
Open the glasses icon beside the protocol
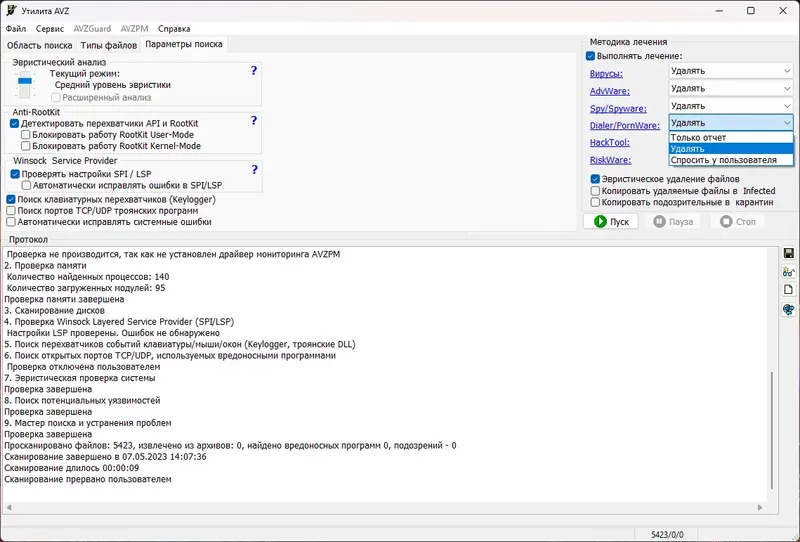788,272
